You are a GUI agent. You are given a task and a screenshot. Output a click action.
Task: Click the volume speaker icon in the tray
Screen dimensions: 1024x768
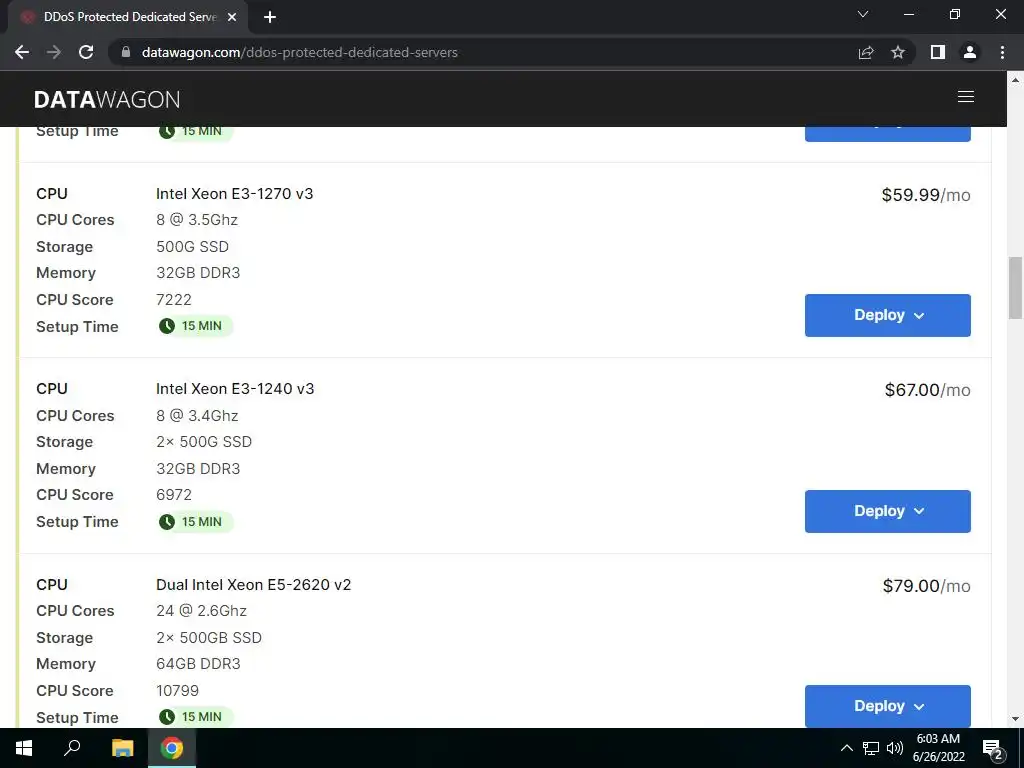pyautogui.click(x=895, y=748)
